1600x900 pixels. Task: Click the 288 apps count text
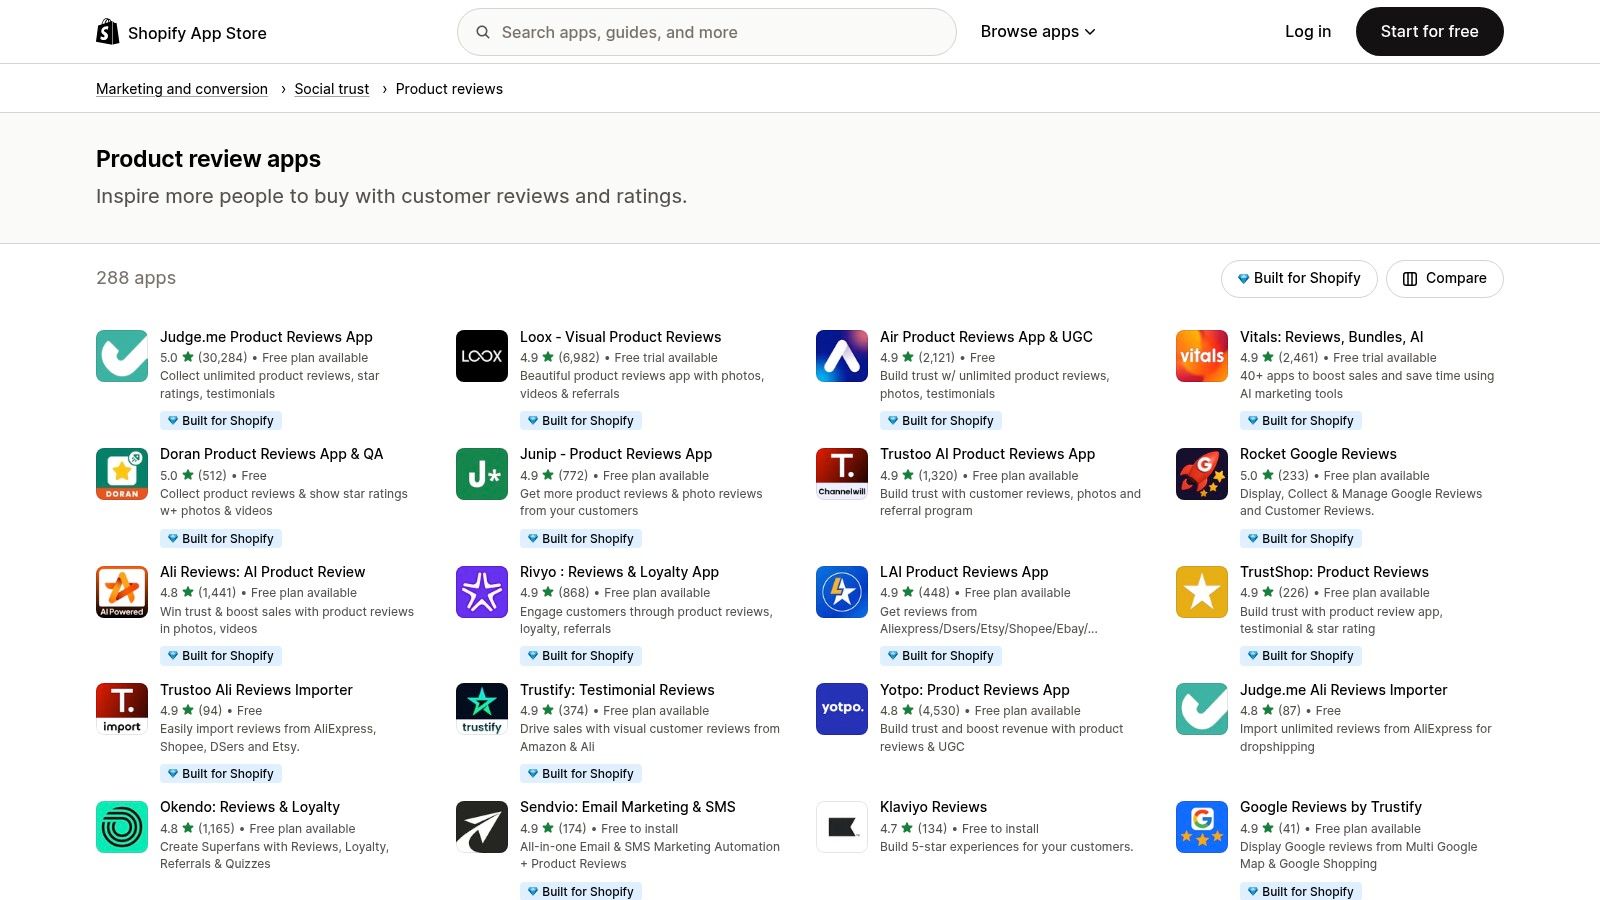(x=136, y=278)
